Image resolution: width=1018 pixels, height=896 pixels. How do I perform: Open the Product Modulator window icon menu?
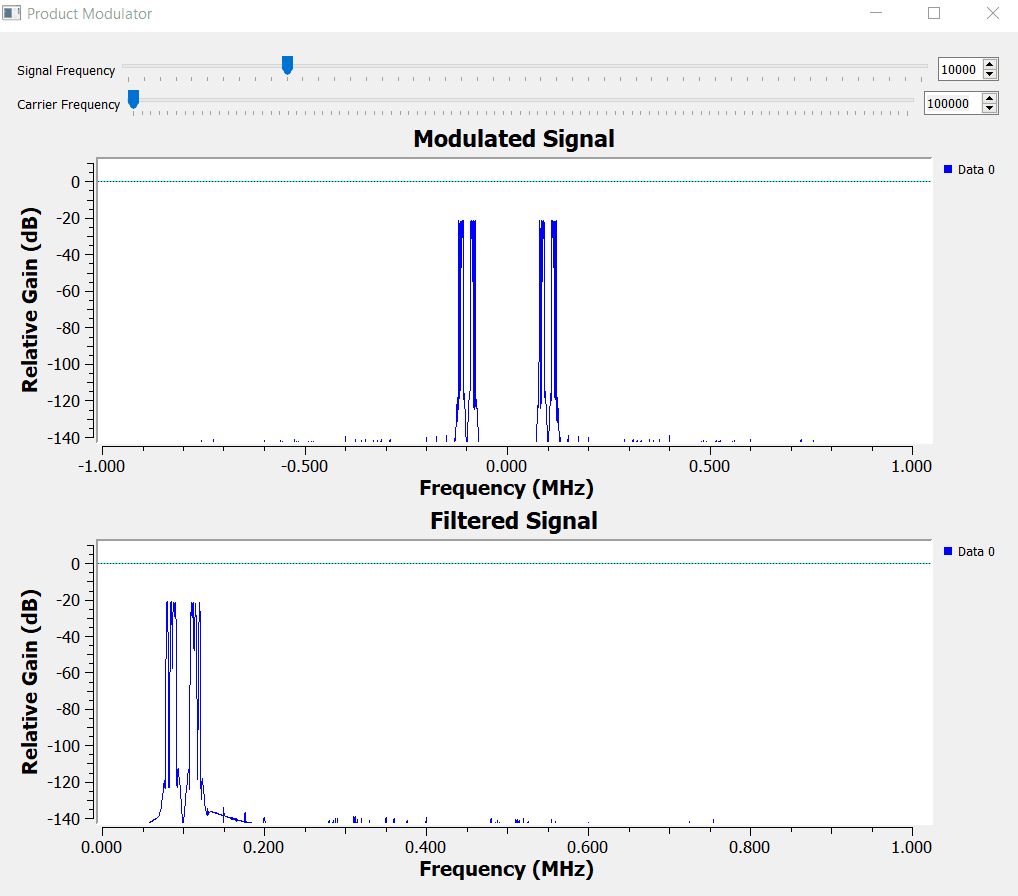pos(12,14)
